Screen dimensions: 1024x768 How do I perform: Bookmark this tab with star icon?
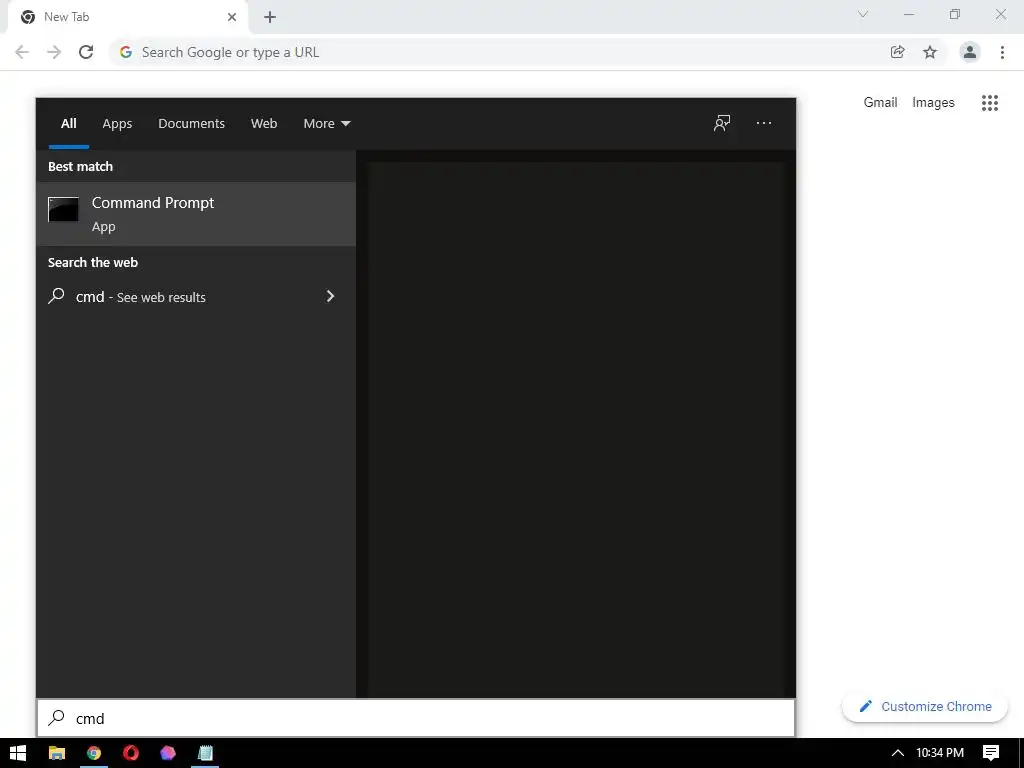click(930, 52)
